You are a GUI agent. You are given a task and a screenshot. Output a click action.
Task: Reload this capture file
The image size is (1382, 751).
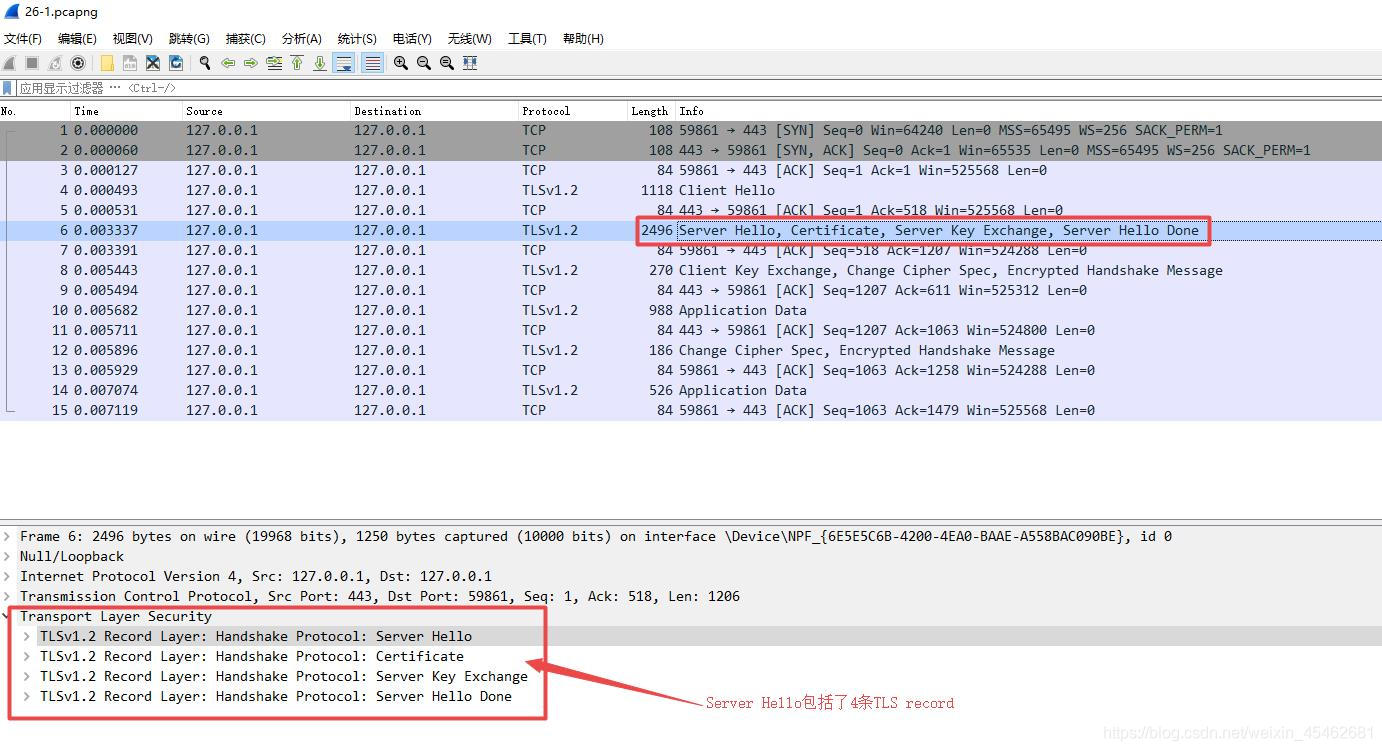(175, 62)
